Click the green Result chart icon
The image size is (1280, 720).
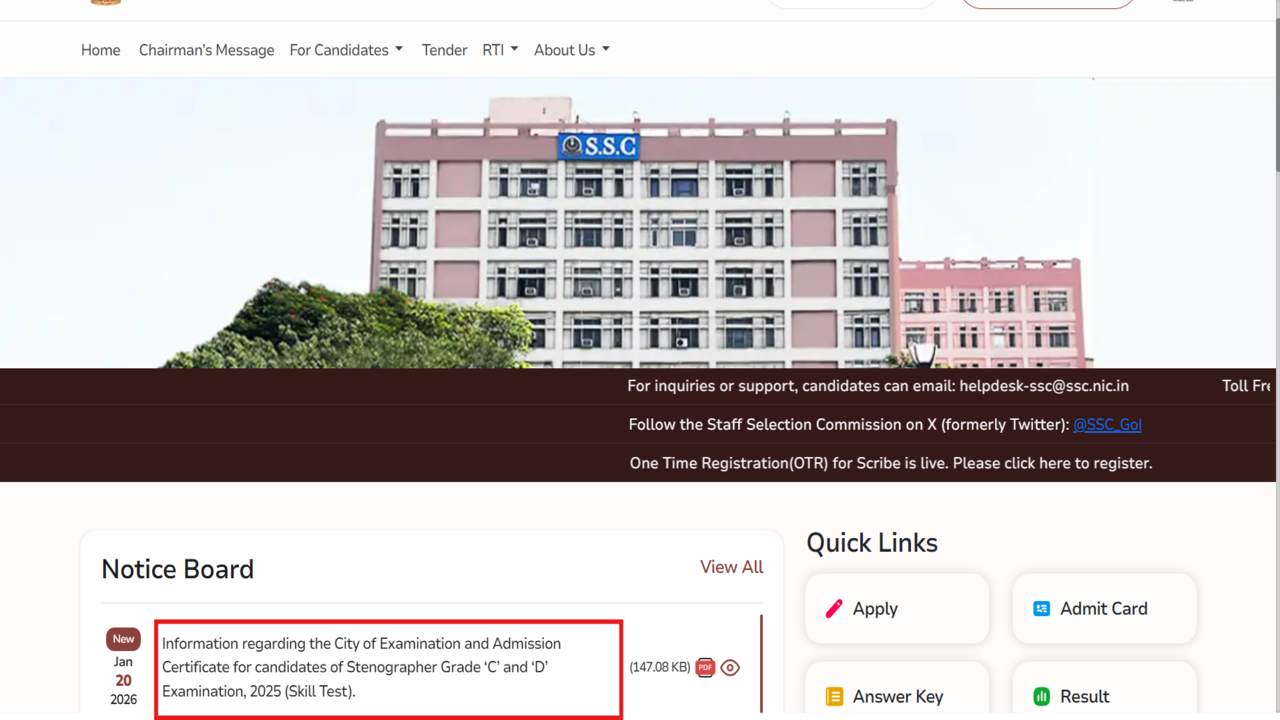(1041, 697)
